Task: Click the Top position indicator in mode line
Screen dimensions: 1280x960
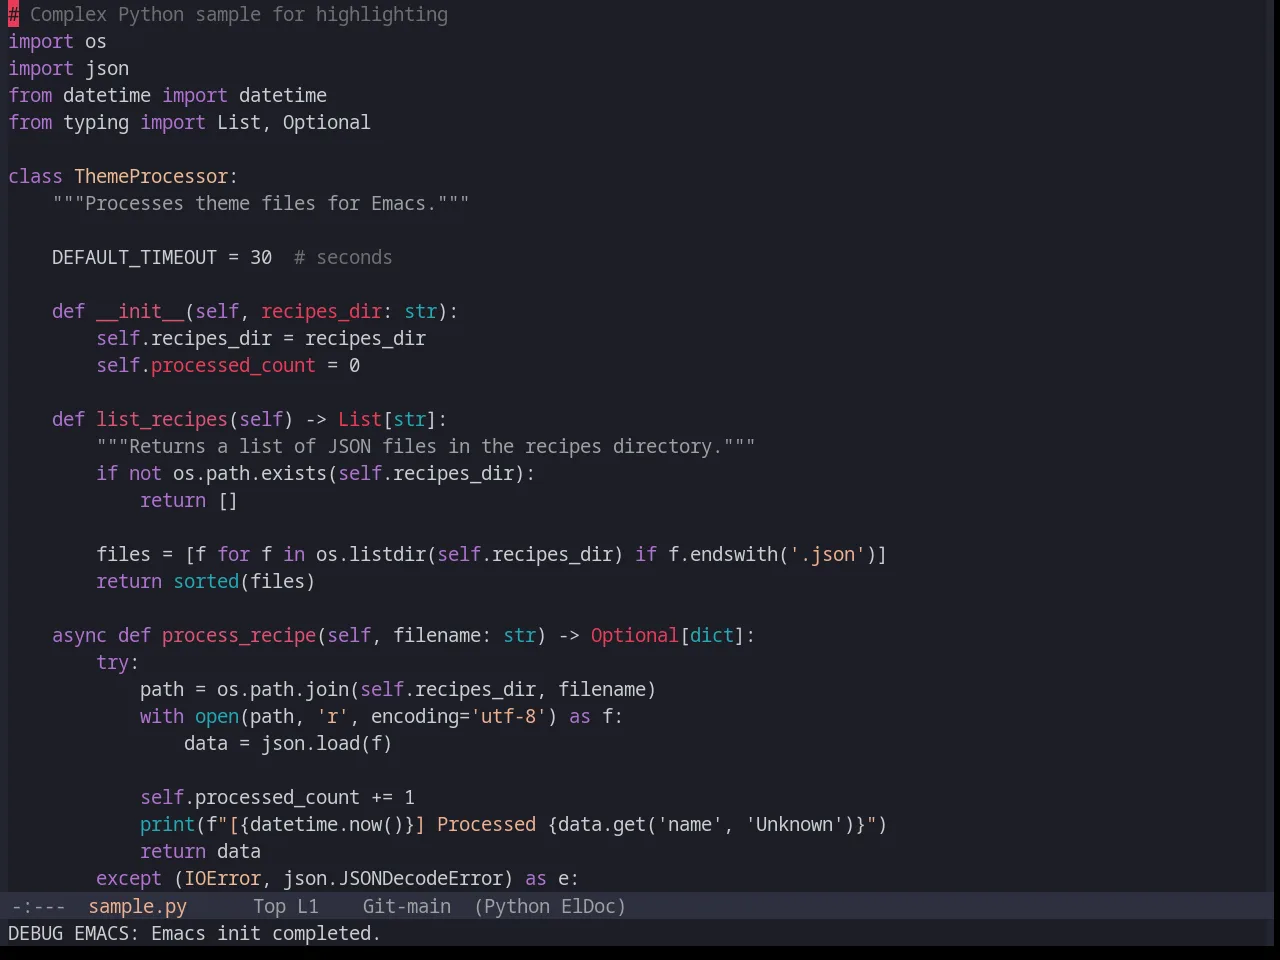Action: click(x=269, y=906)
